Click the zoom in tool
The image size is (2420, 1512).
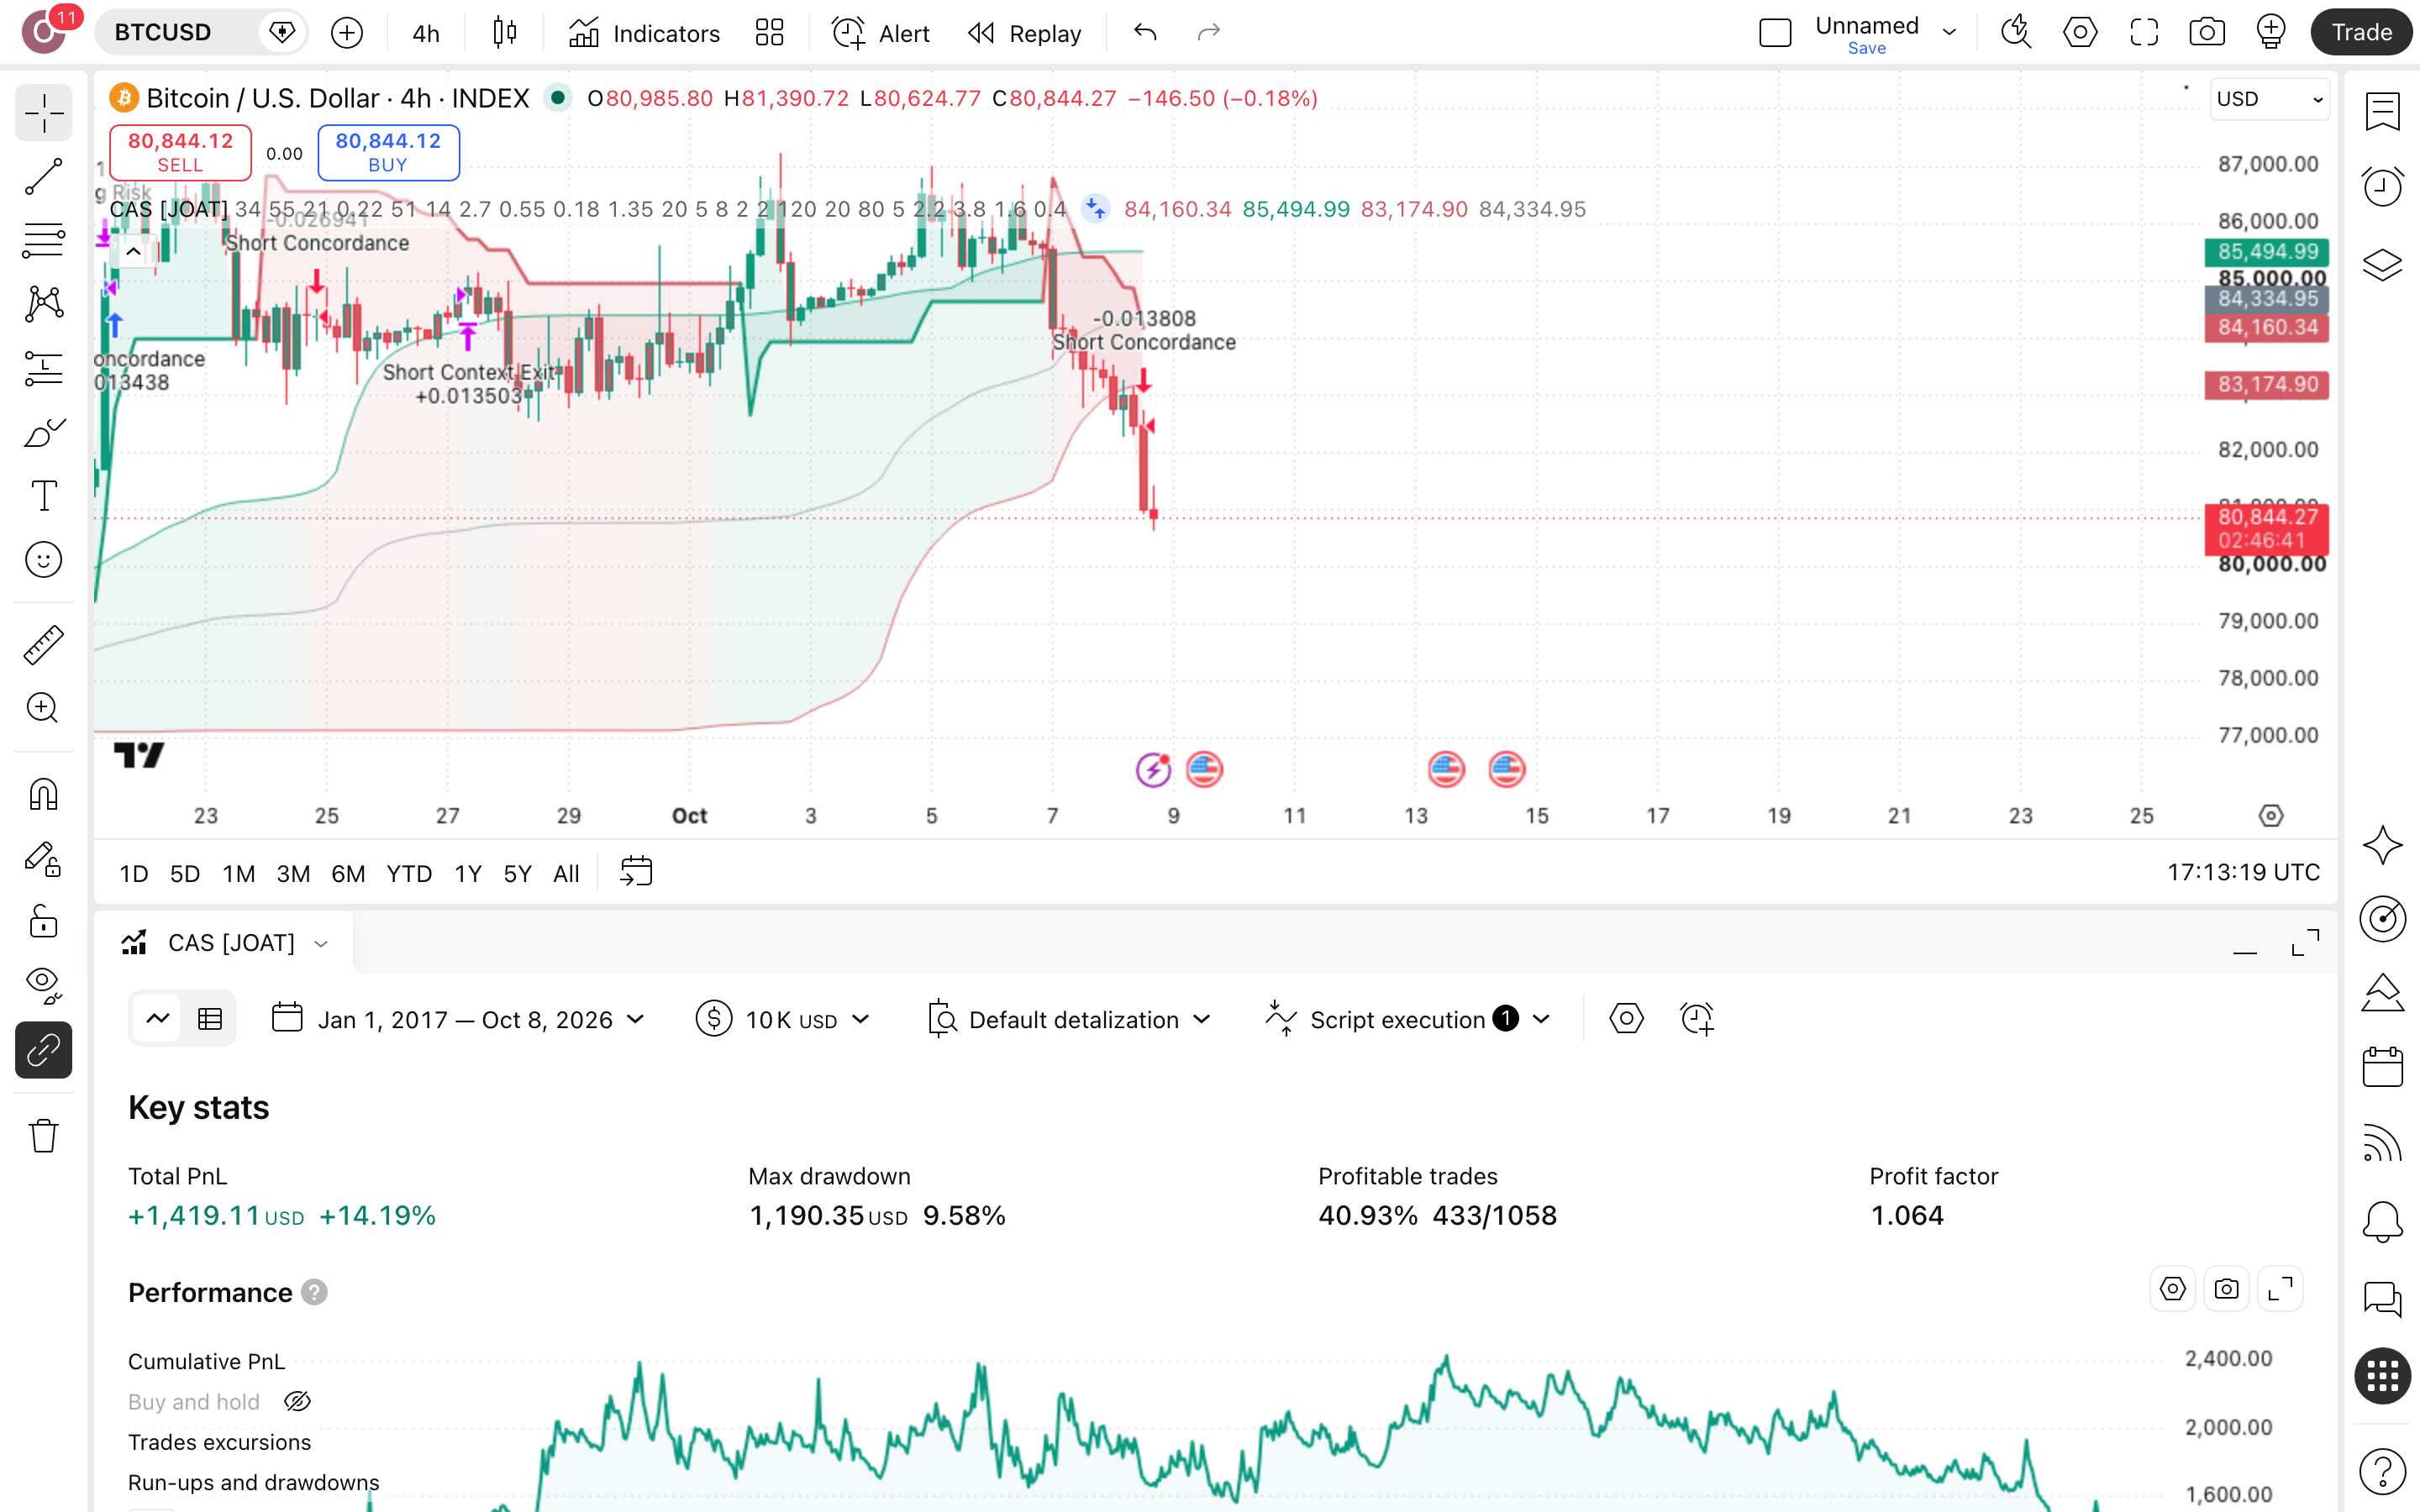pos(43,708)
